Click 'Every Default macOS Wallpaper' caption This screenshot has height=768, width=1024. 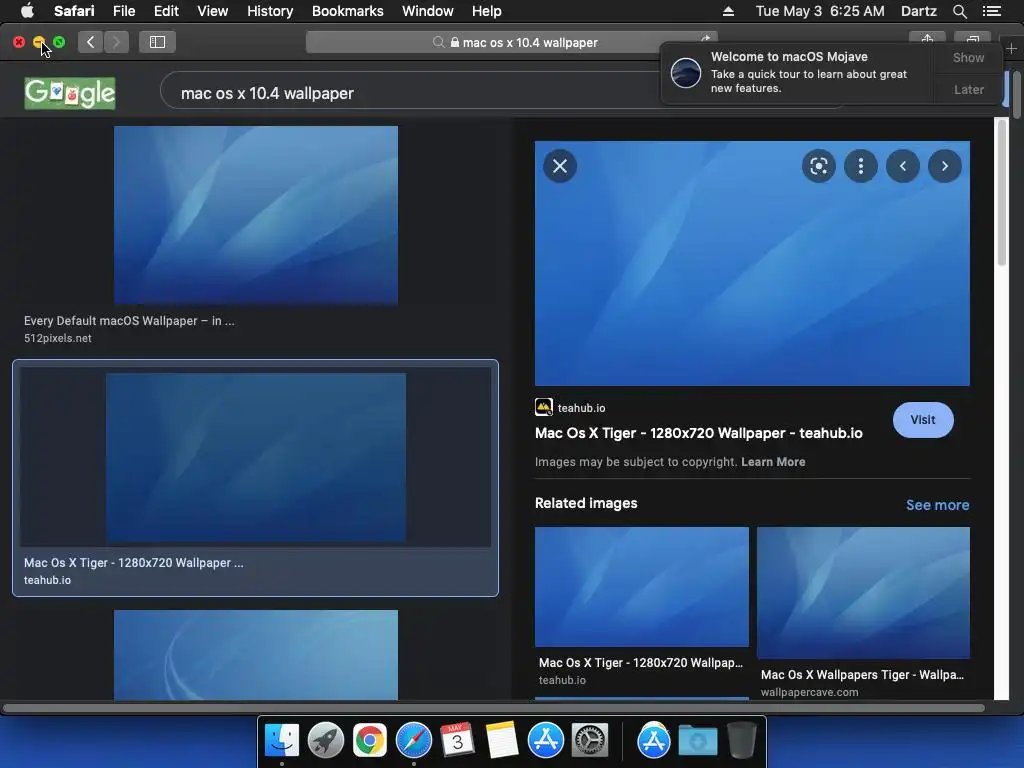coord(129,321)
